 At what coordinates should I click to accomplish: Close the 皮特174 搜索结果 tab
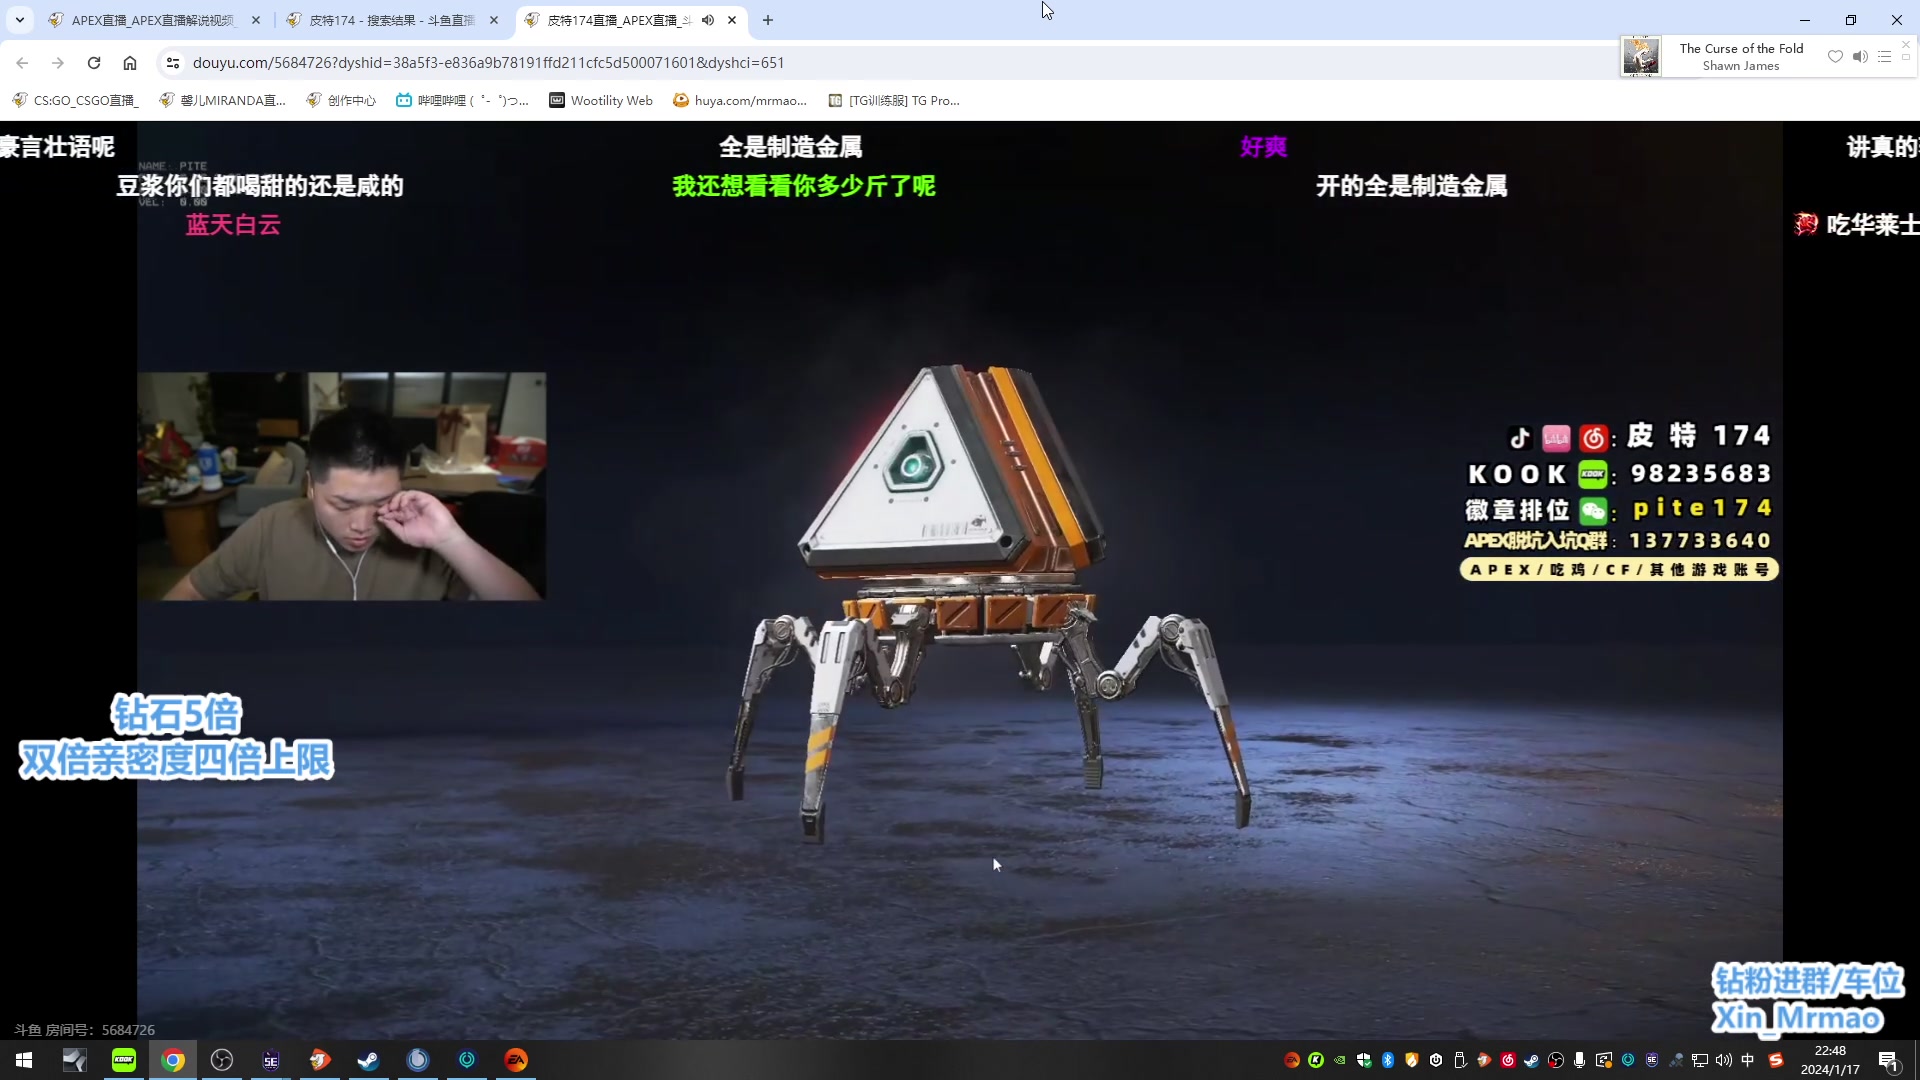[494, 20]
